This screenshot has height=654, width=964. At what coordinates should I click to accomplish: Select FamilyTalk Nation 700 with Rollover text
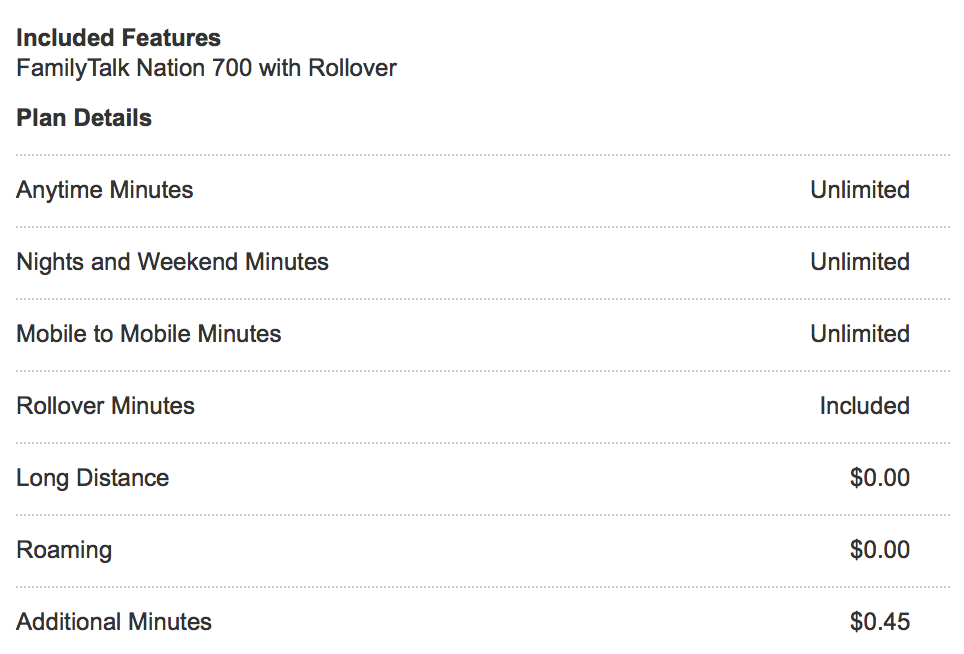point(207,68)
